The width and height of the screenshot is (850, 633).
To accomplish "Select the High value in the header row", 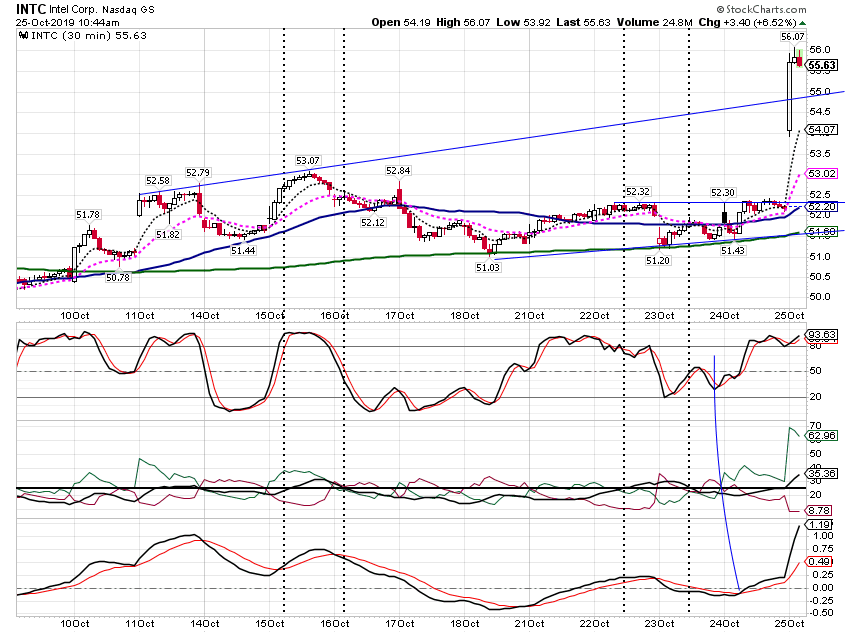I will click(x=463, y=23).
